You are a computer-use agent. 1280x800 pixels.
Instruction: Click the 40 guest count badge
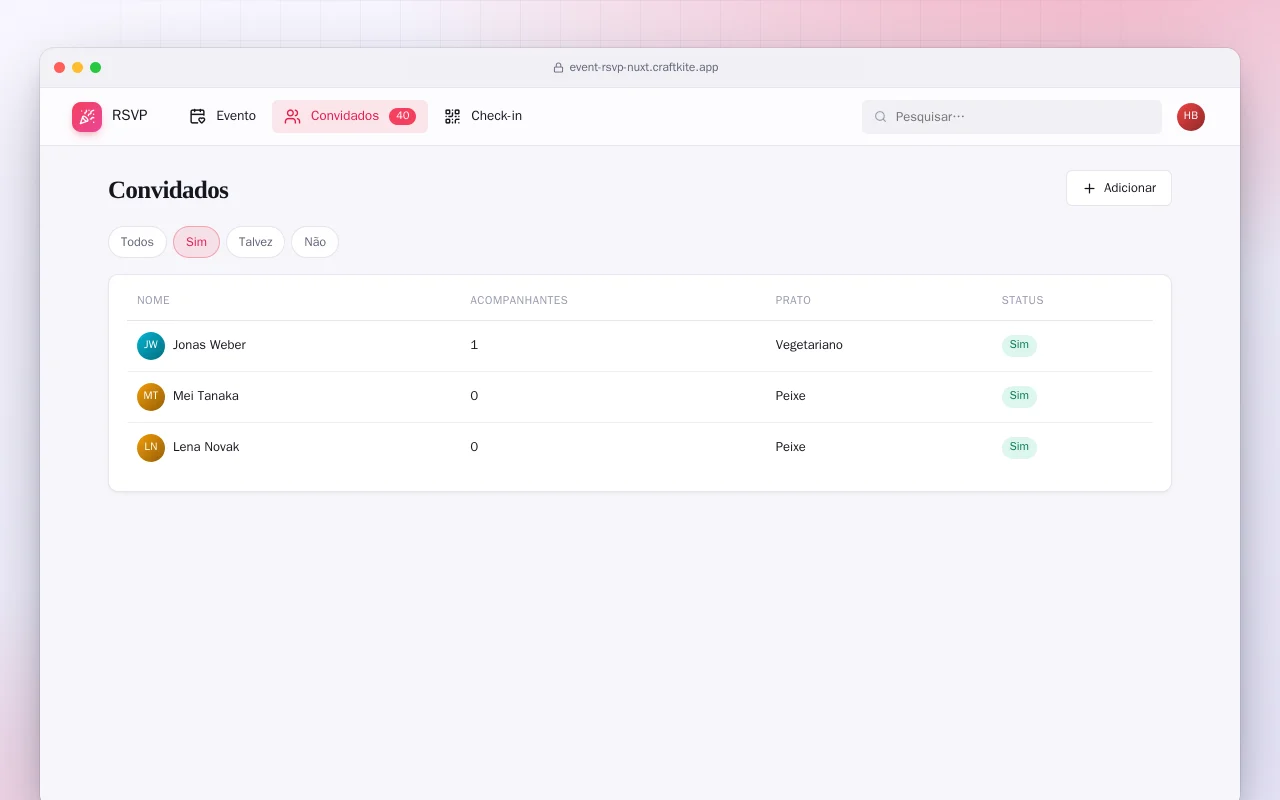(x=402, y=116)
